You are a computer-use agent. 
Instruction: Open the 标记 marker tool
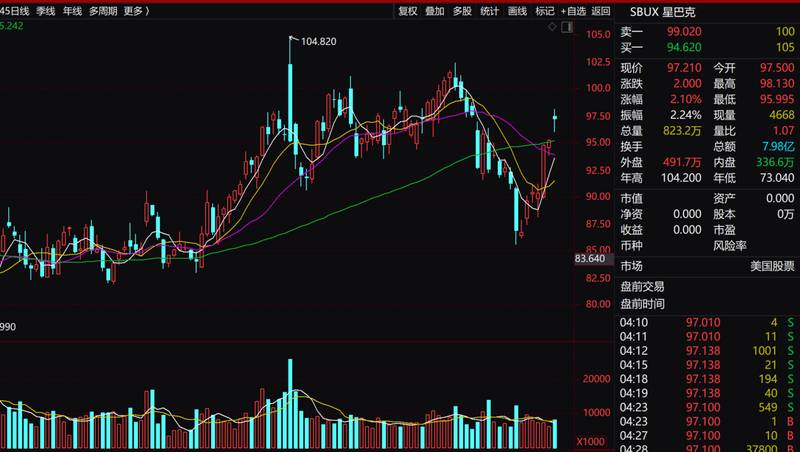coord(544,11)
